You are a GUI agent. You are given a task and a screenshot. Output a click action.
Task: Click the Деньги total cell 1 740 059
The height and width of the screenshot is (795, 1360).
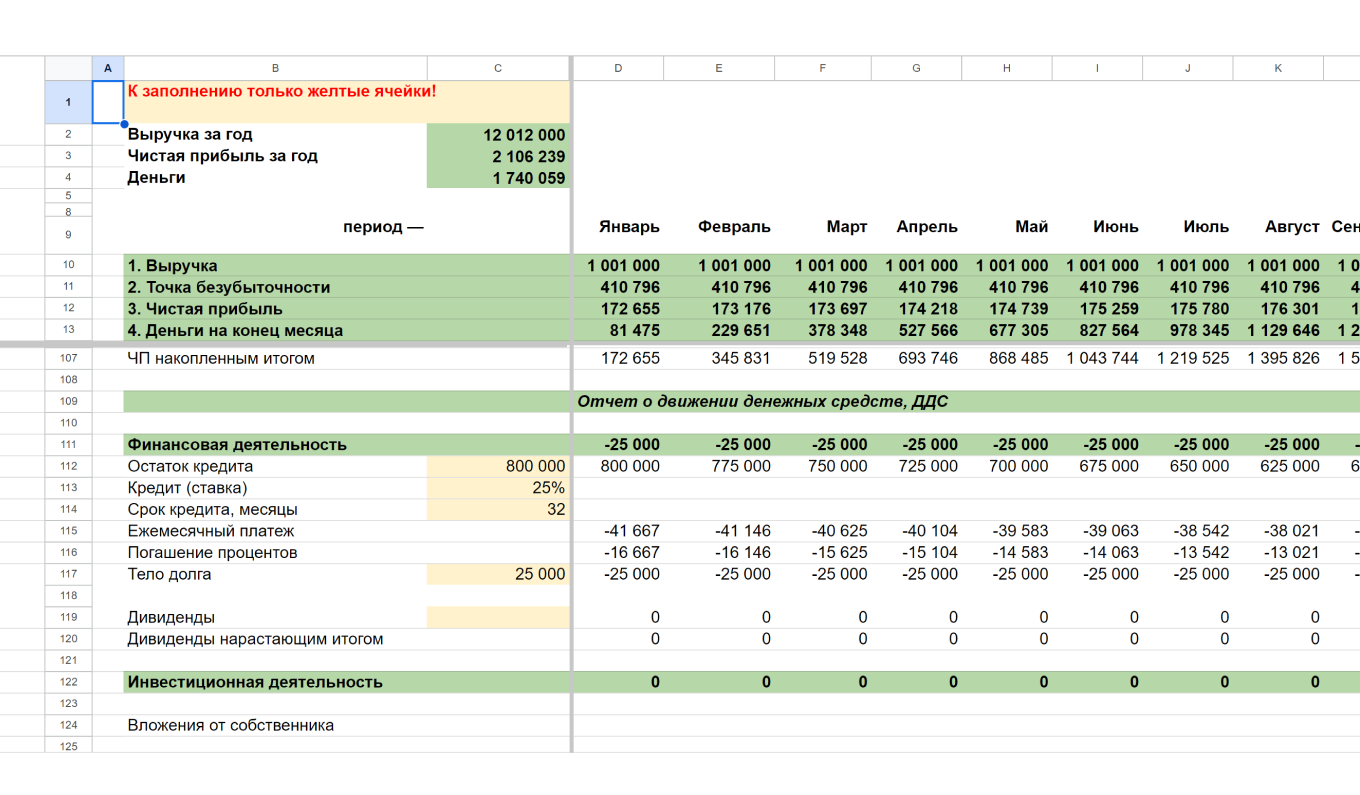tap(498, 179)
